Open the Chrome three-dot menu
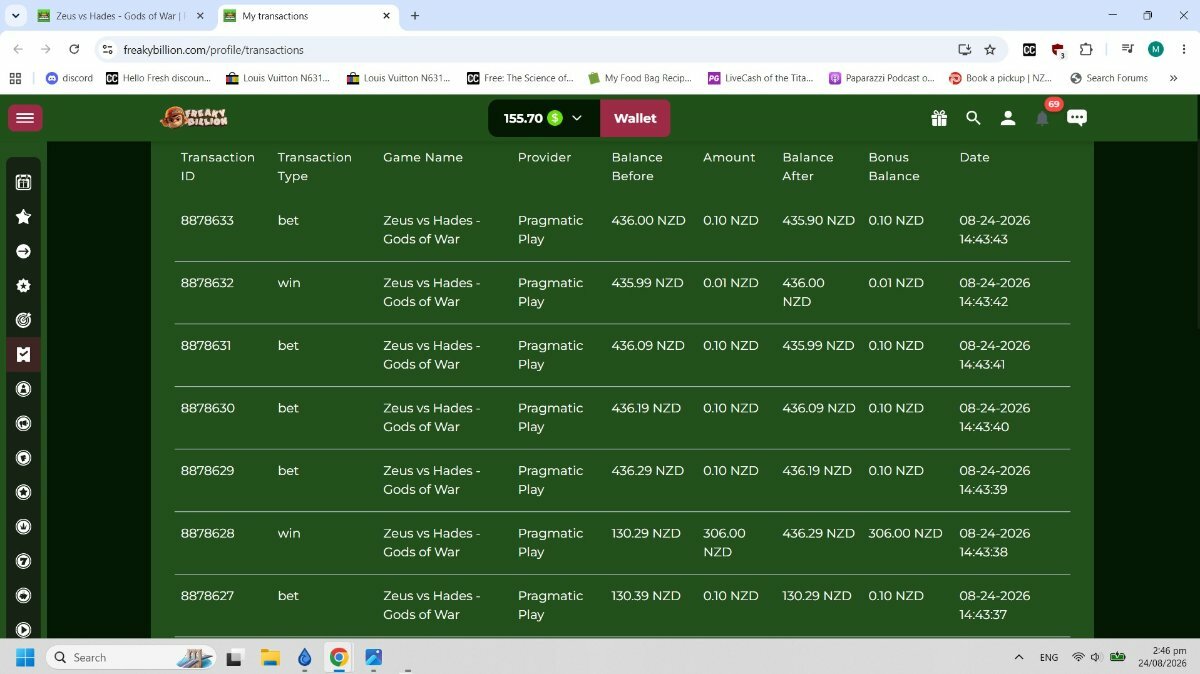This screenshot has height=674, width=1200. (1183, 49)
